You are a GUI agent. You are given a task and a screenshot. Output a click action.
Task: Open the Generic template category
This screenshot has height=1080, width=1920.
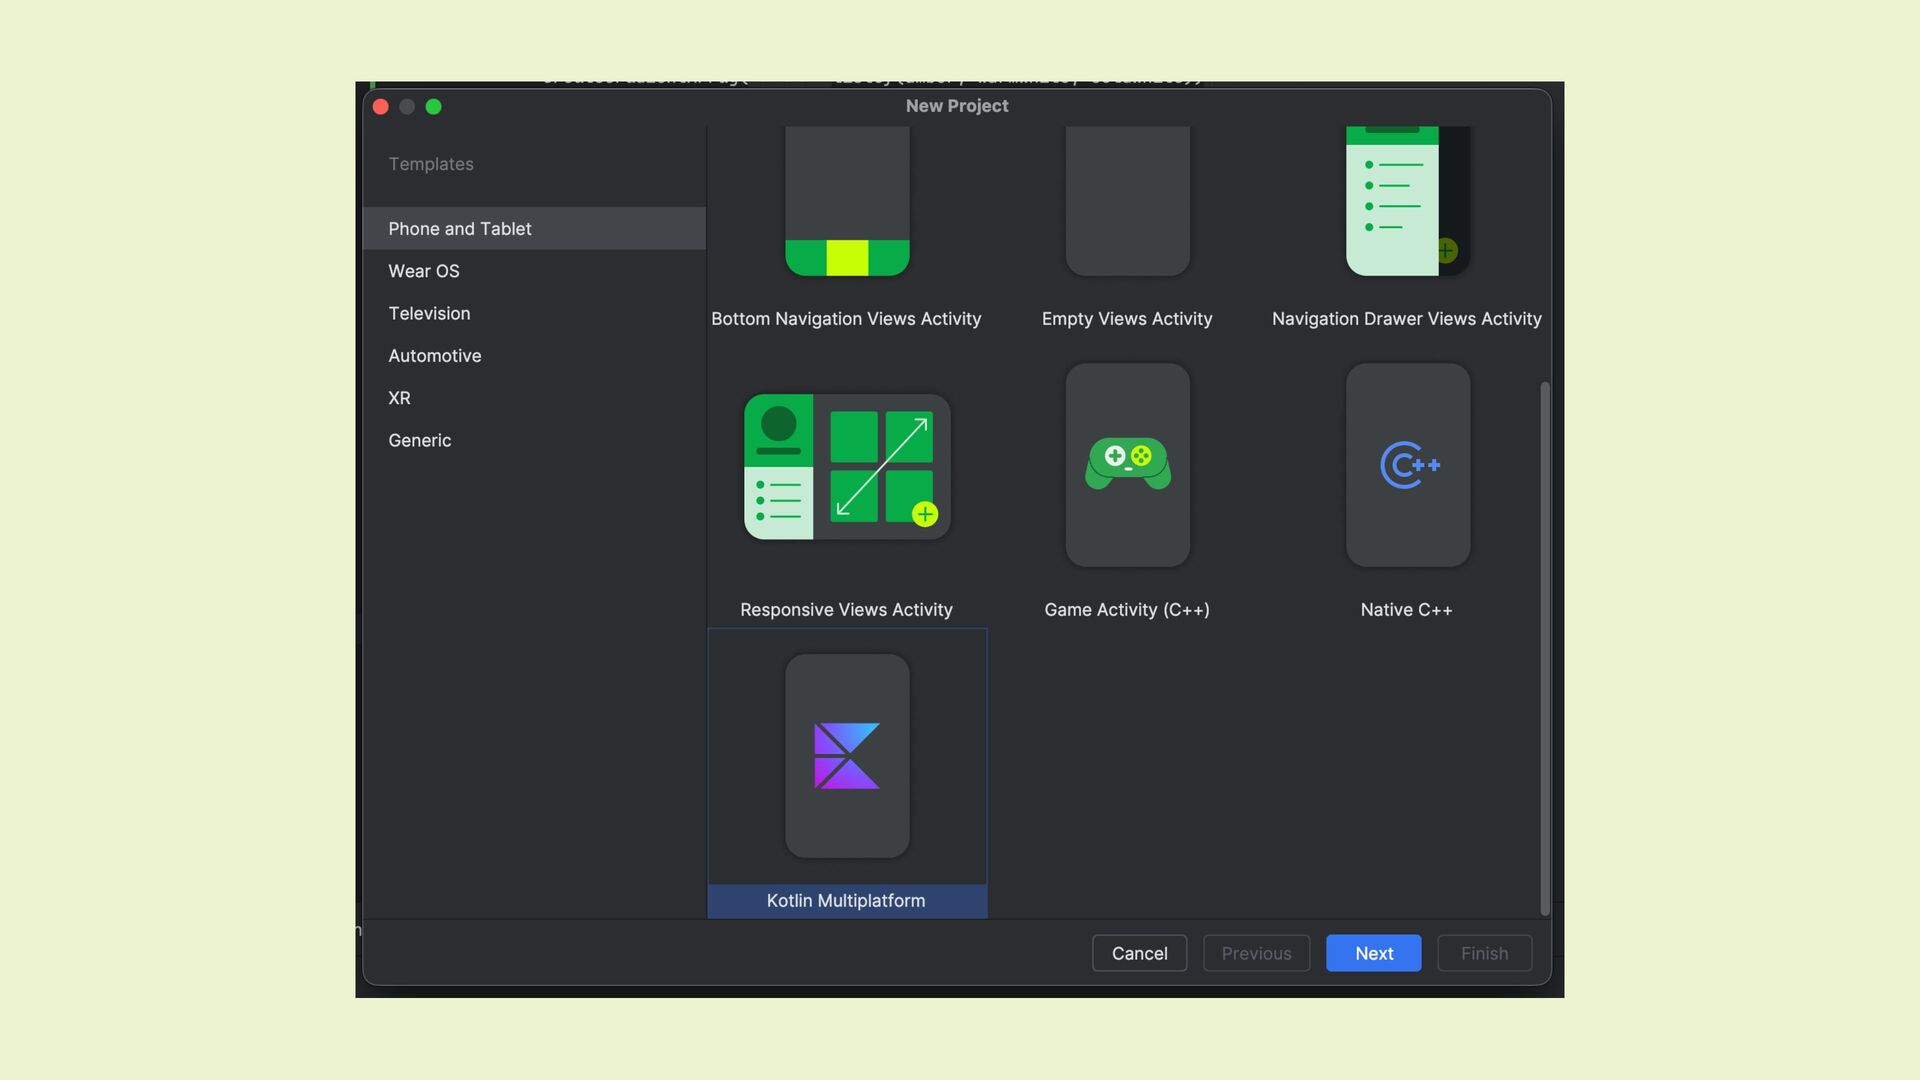click(x=419, y=441)
